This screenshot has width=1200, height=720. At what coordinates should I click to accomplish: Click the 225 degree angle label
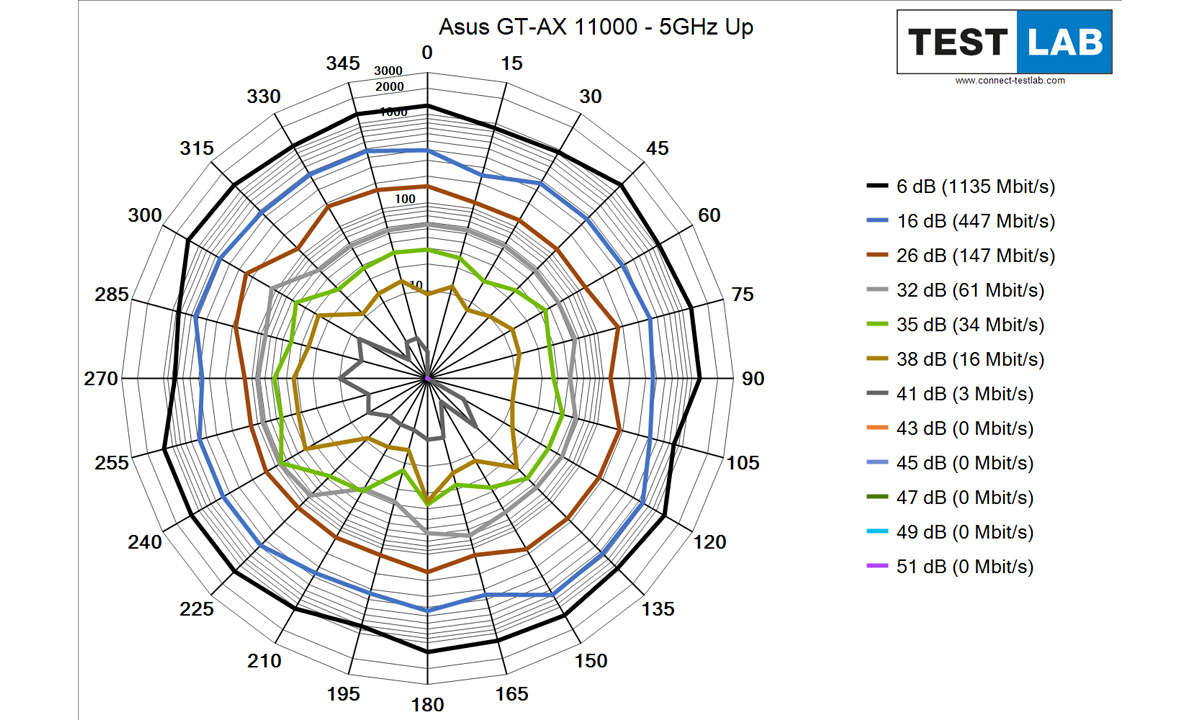point(198,609)
